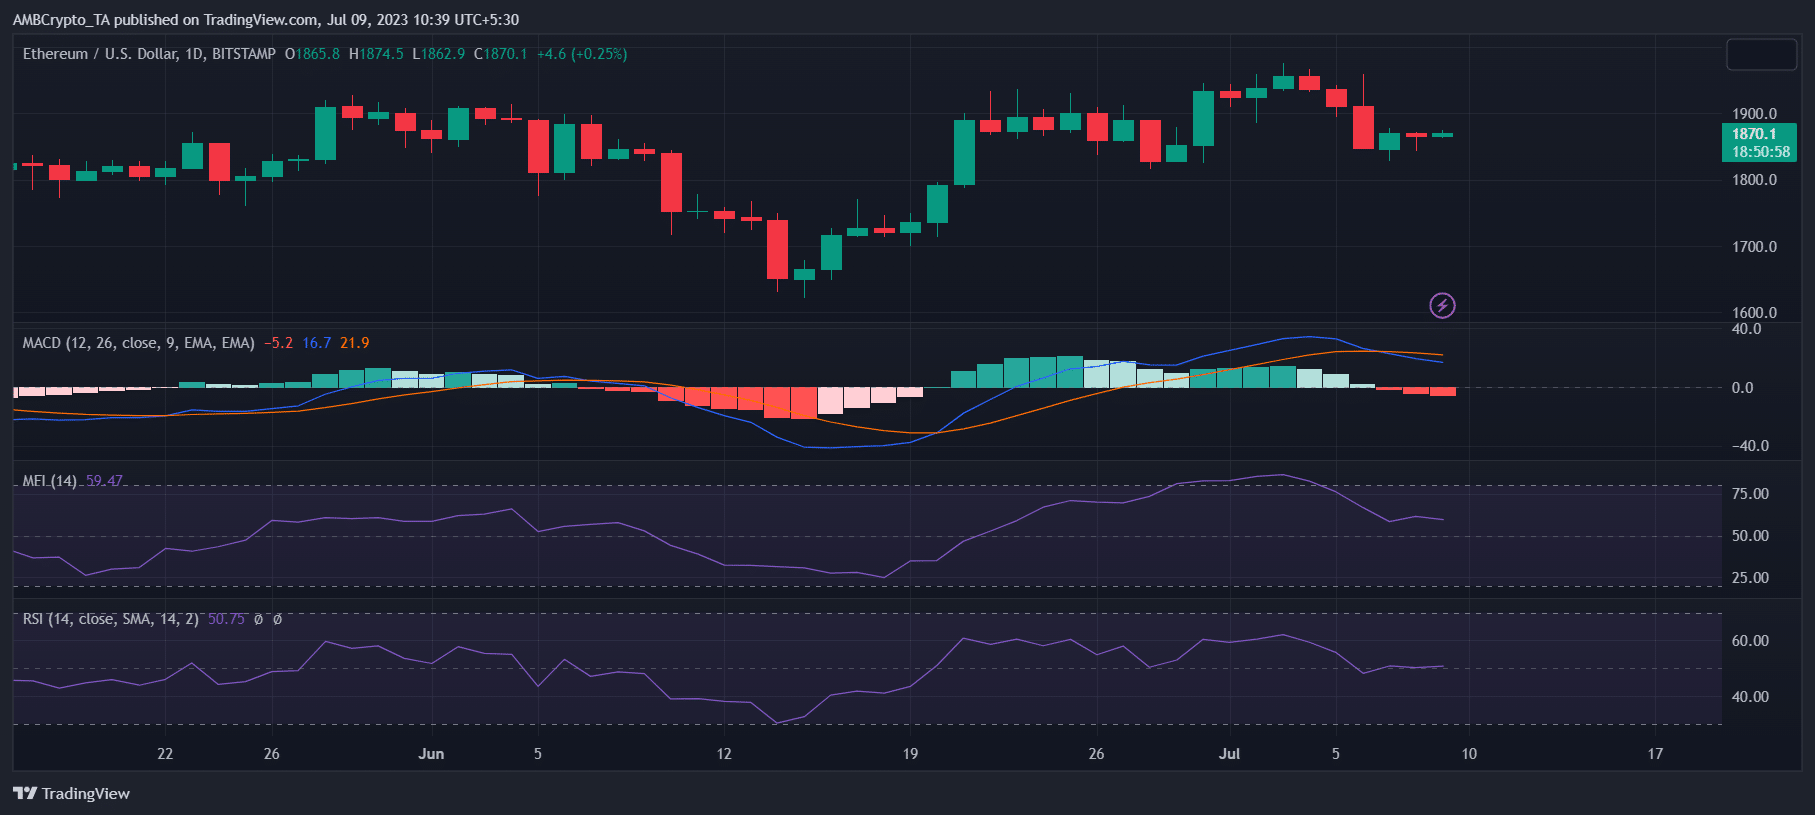
Task: Click the 'Jun' month label
Action: click(431, 754)
